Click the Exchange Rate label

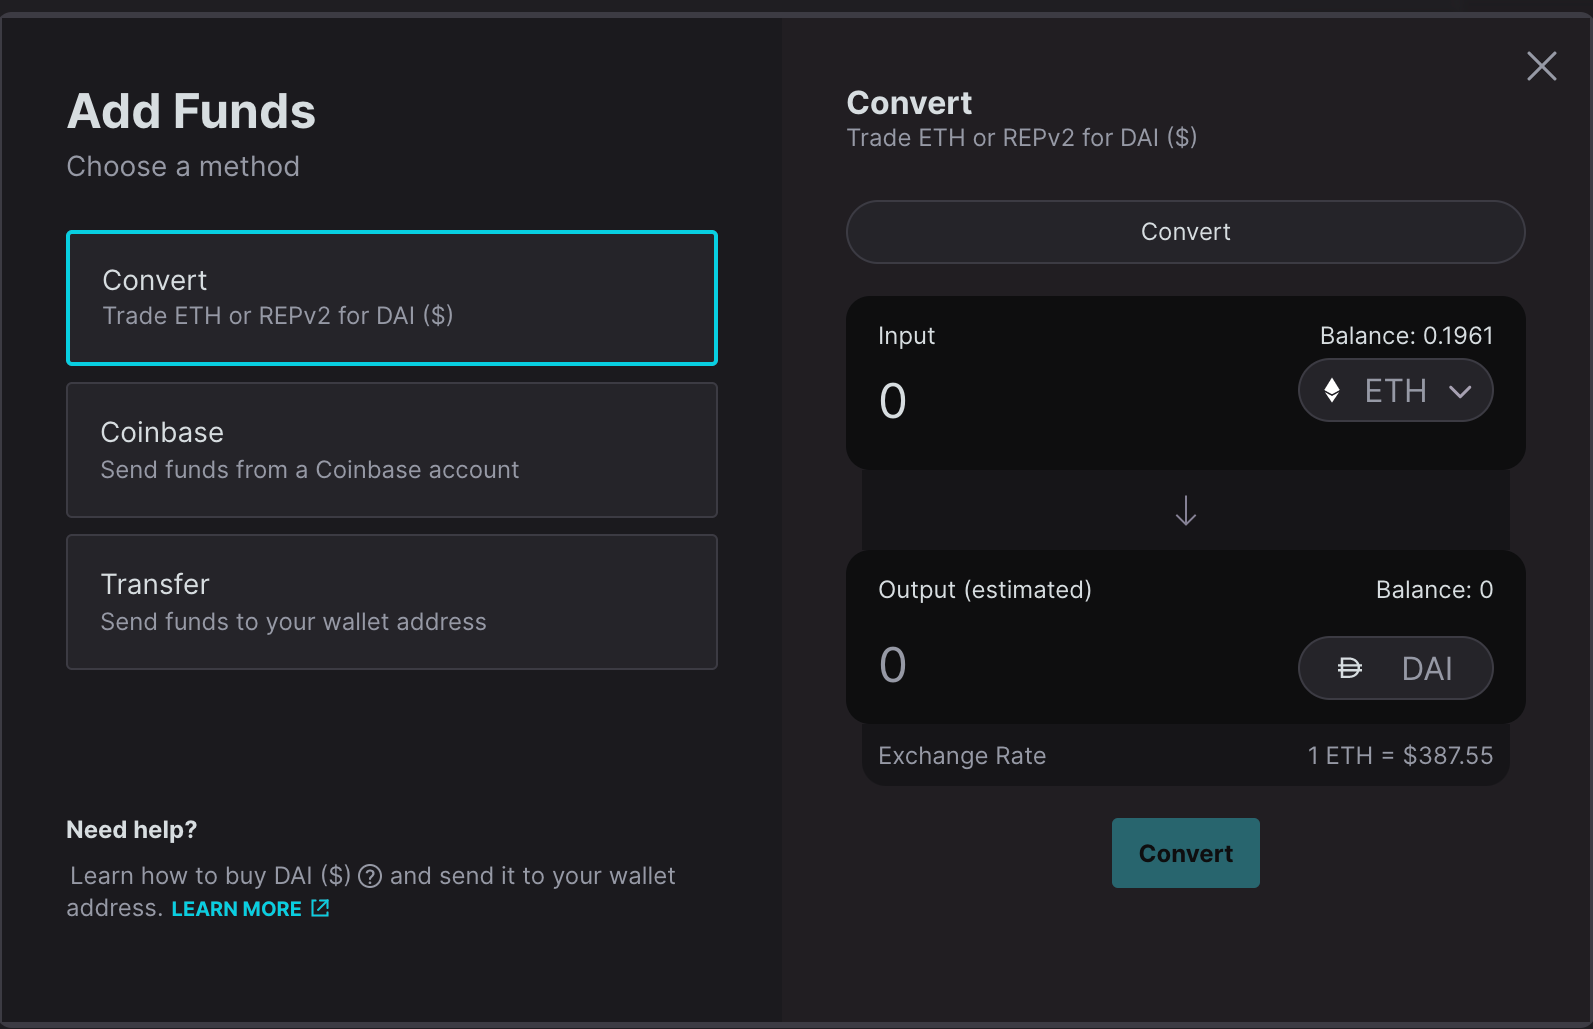click(962, 756)
